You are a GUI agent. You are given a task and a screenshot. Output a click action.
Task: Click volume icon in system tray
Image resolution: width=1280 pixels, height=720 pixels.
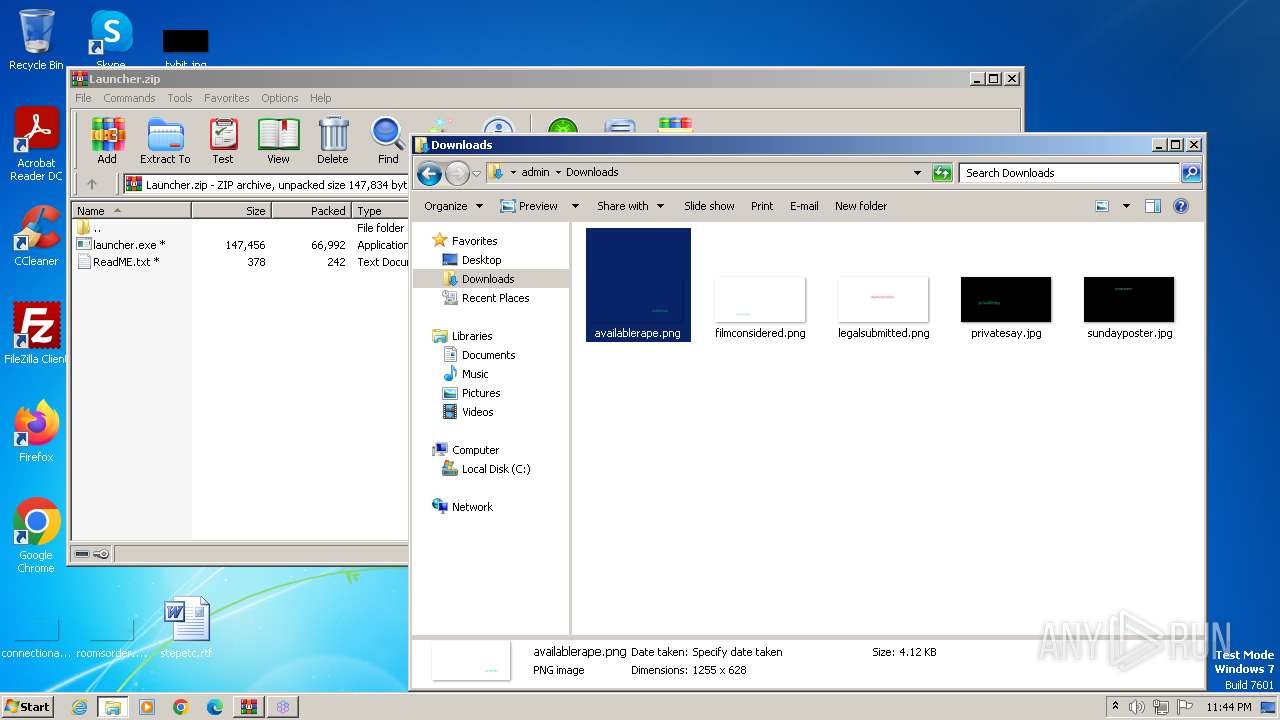pos(1137,707)
